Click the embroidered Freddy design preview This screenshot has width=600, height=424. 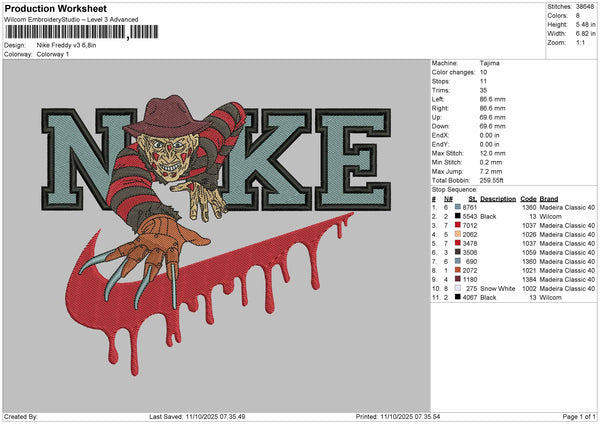click(217, 235)
